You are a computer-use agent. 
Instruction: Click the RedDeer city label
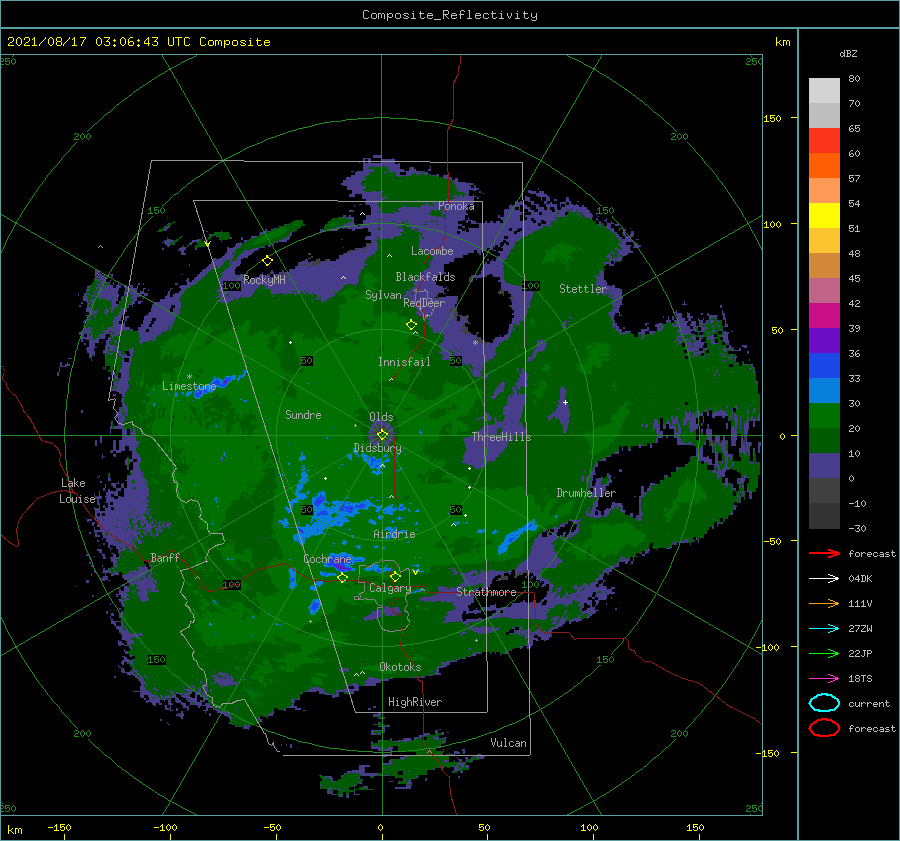coord(424,303)
